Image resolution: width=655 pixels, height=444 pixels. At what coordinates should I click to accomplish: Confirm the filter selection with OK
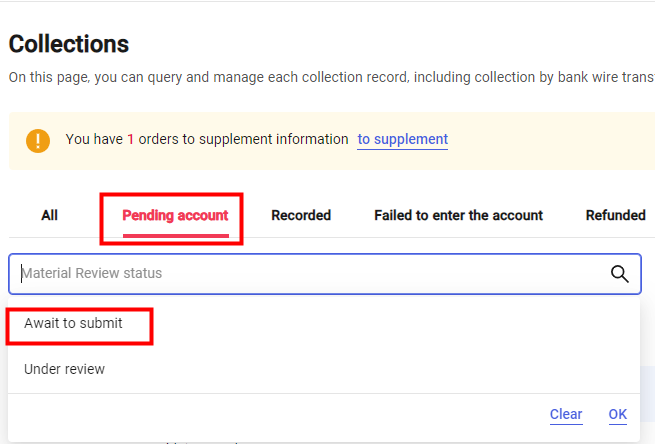618,414
